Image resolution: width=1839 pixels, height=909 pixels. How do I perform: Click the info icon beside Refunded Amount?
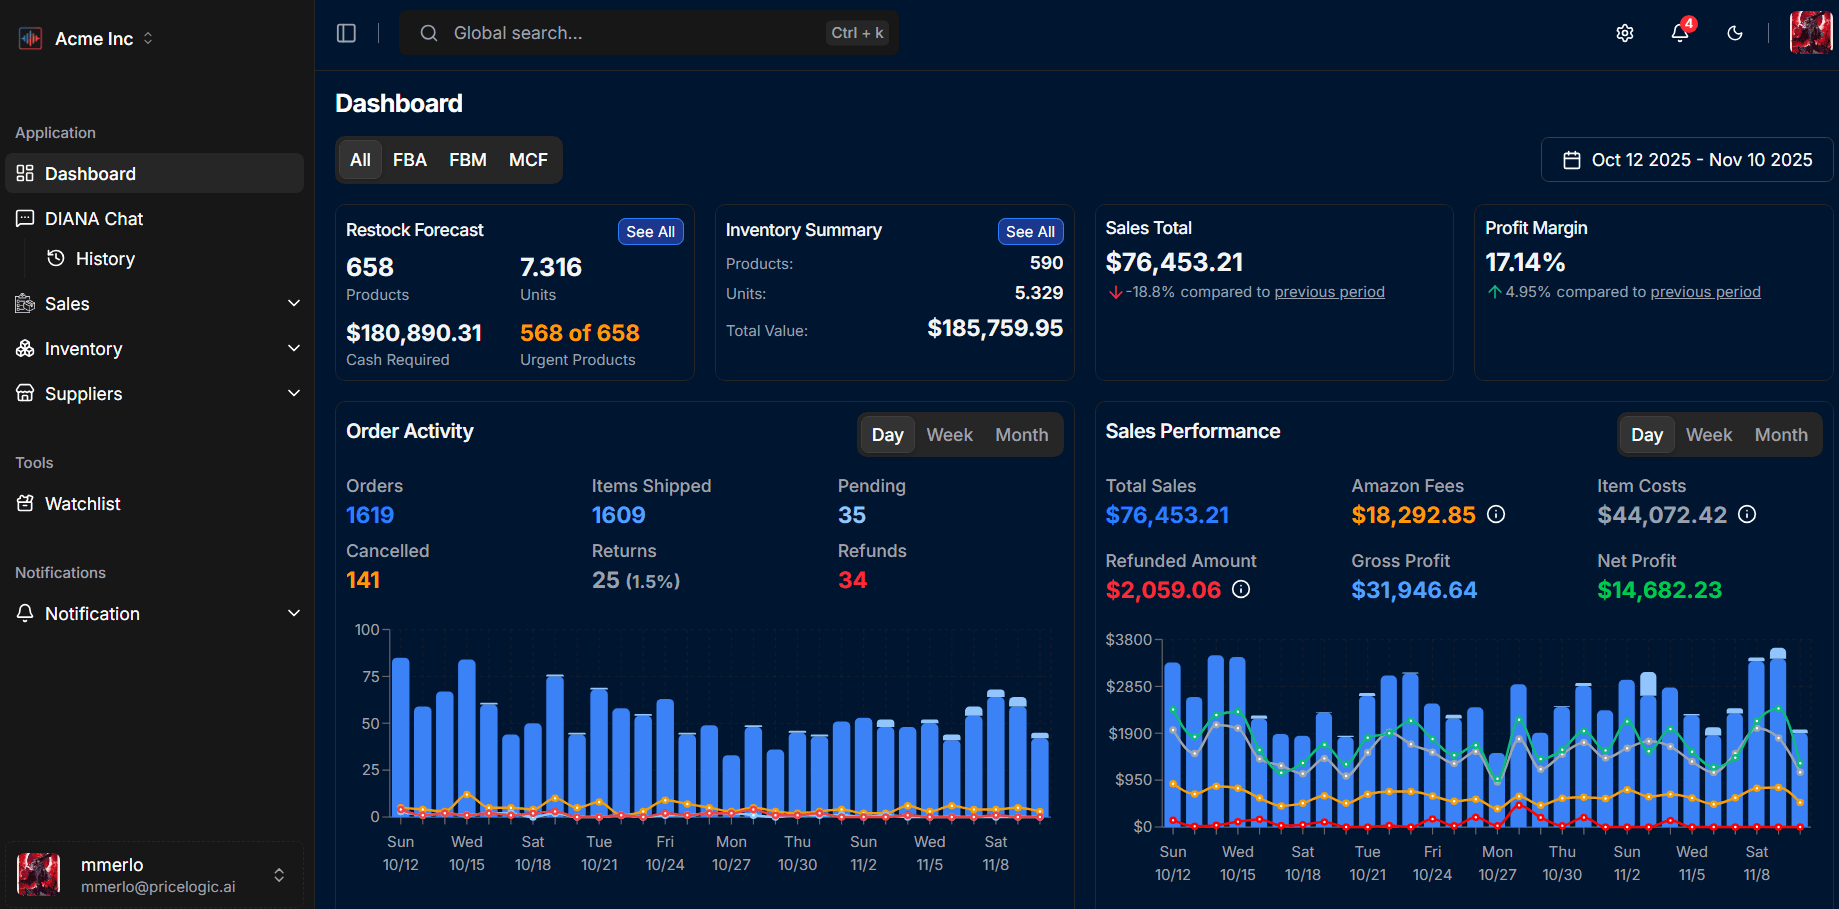[1241, 589]
